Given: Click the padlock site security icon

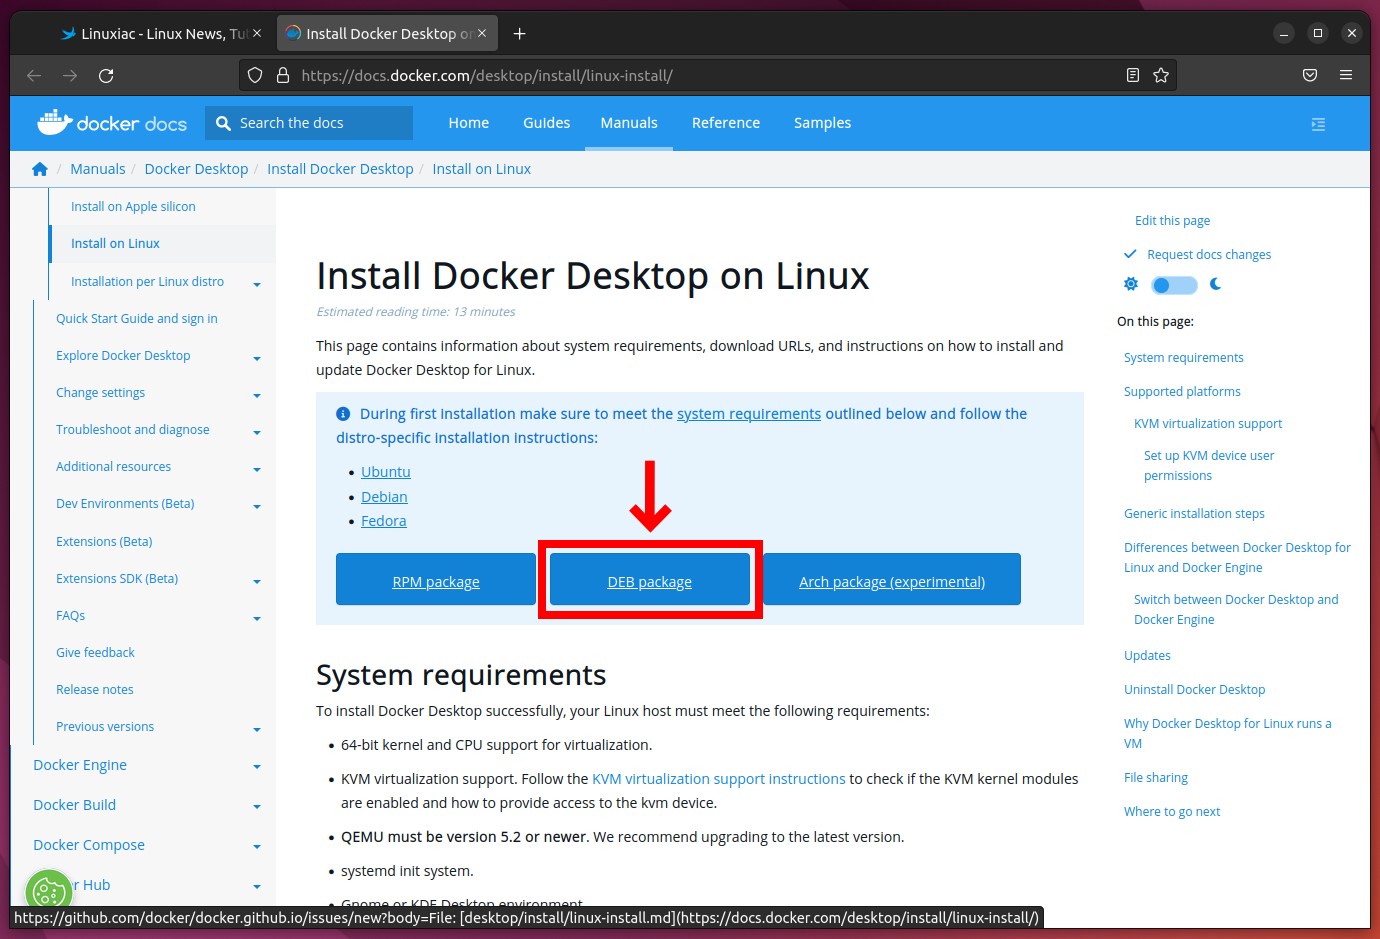Looking at the screenshot, I should click(283, 75).
